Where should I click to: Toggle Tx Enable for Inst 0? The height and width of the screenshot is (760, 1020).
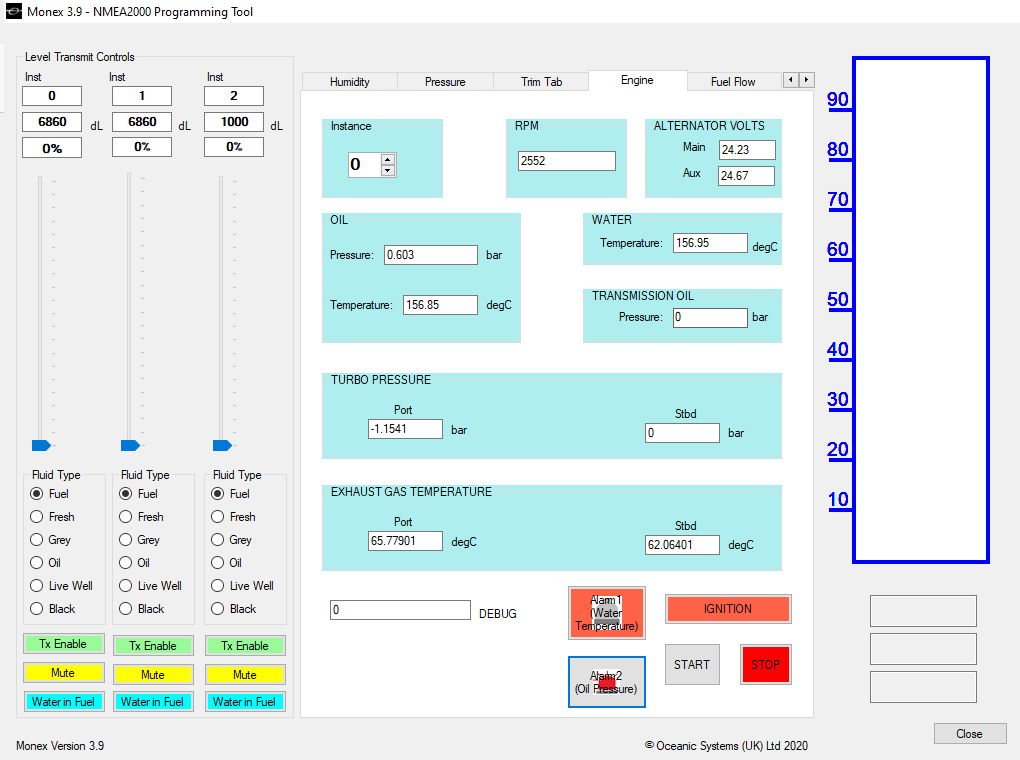click(63, 644)
